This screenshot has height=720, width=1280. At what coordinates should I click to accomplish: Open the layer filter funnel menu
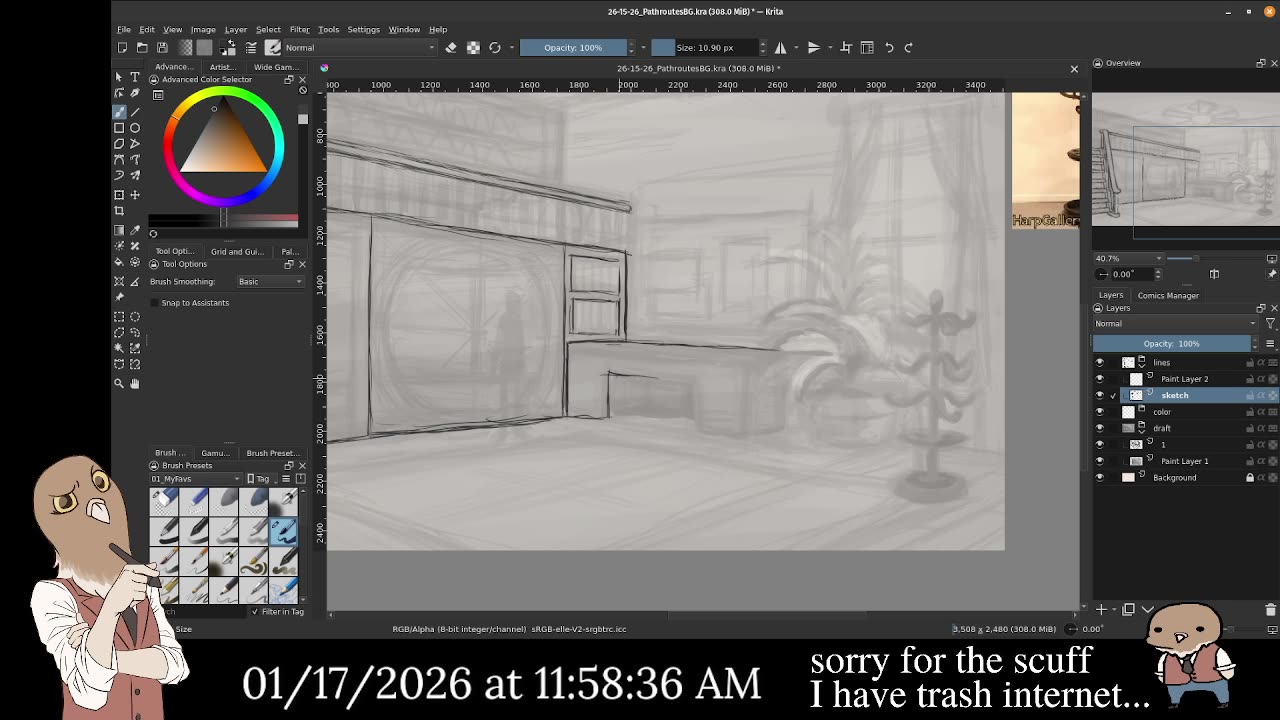pos(1271,323)
